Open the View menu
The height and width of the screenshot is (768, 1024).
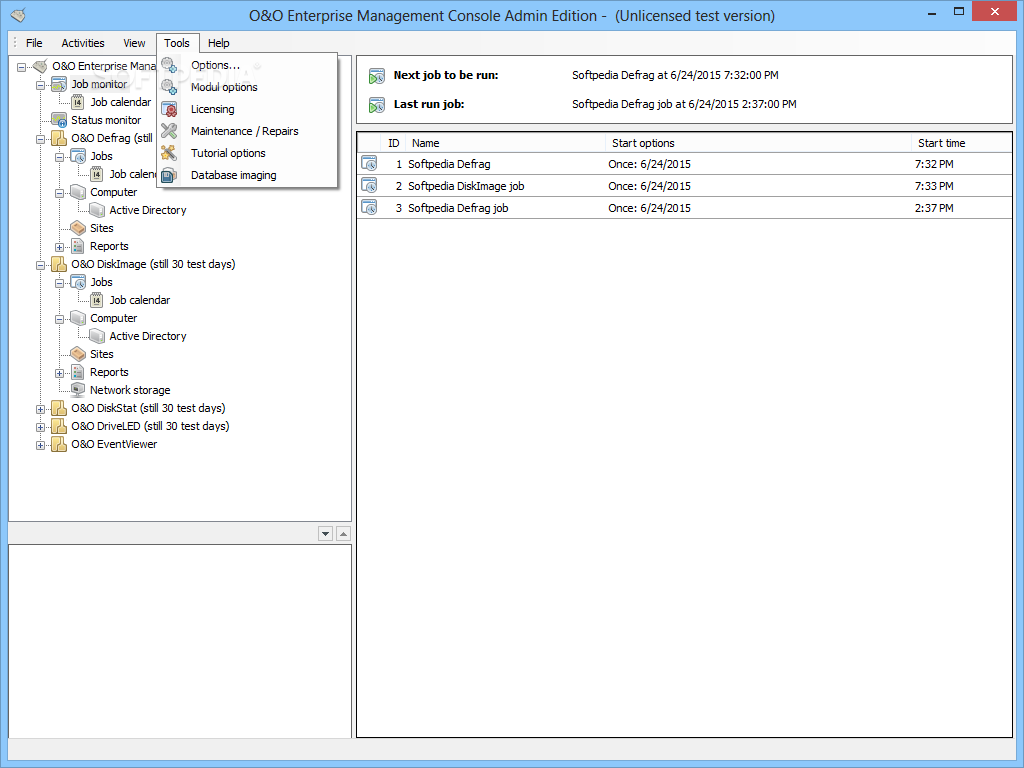click(135, 43)
